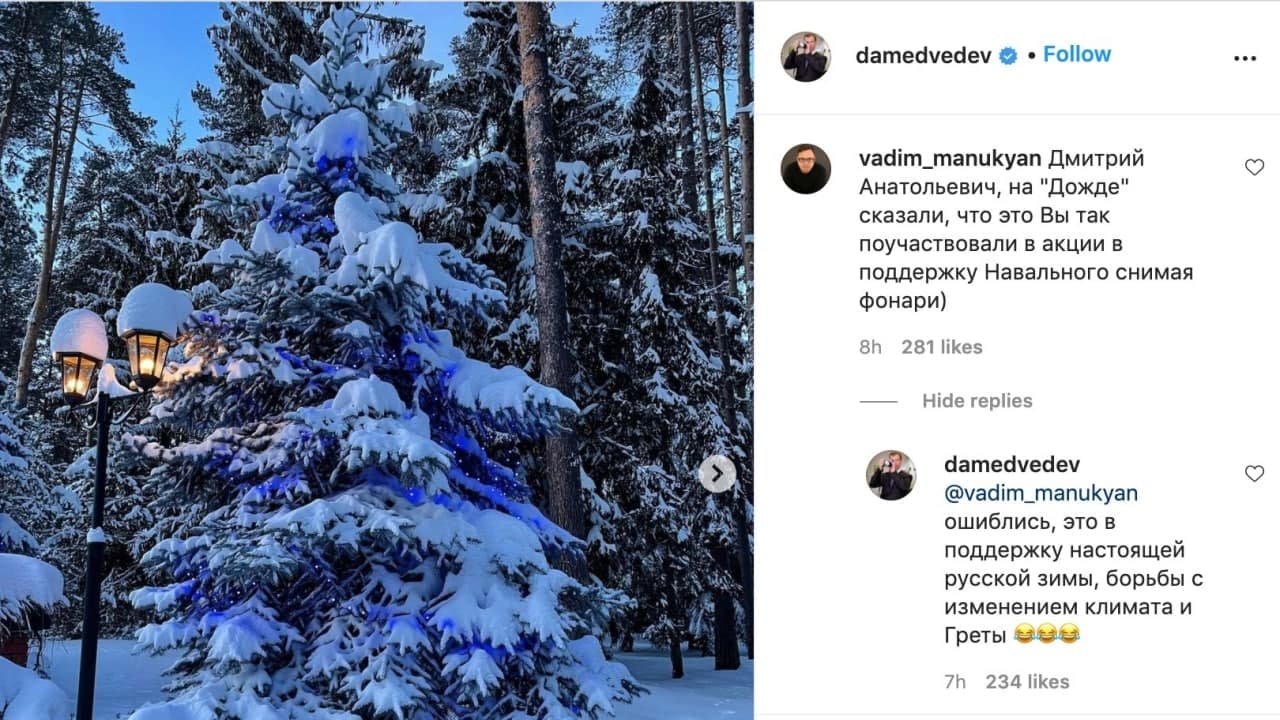The width and height of the screenshot is (1280, 720).
Task: Click the @vadim_manukyan mention in reply
Action: [x=1041, y=494]
